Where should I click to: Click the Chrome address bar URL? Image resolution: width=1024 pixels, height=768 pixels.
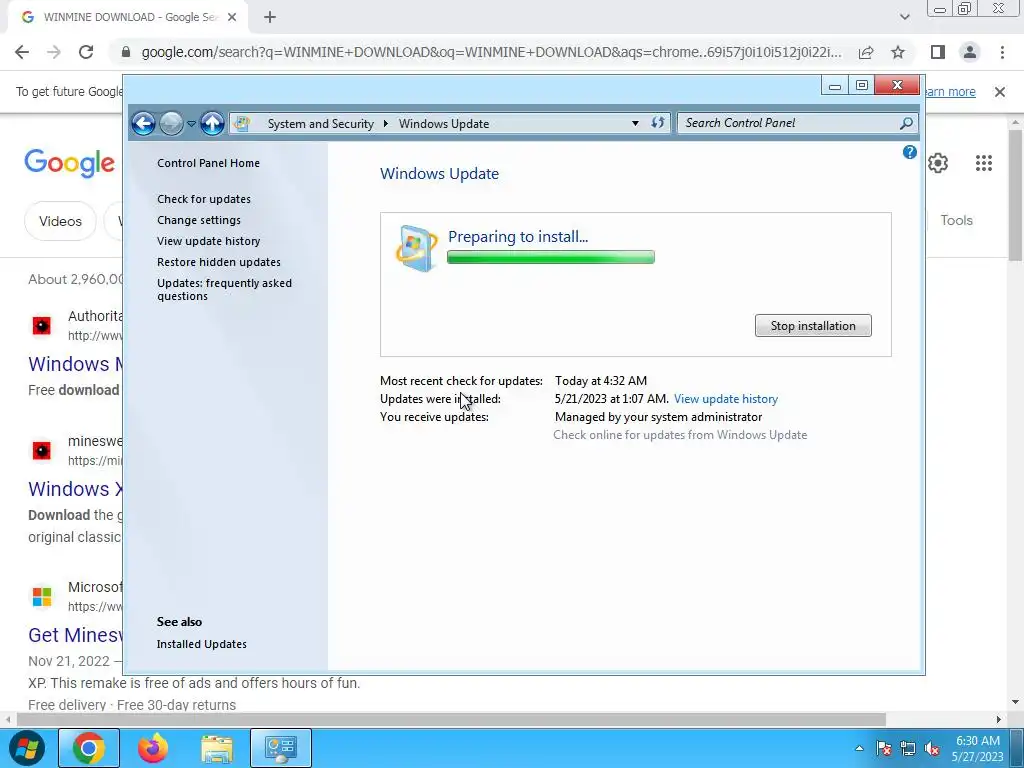(491, 52)
